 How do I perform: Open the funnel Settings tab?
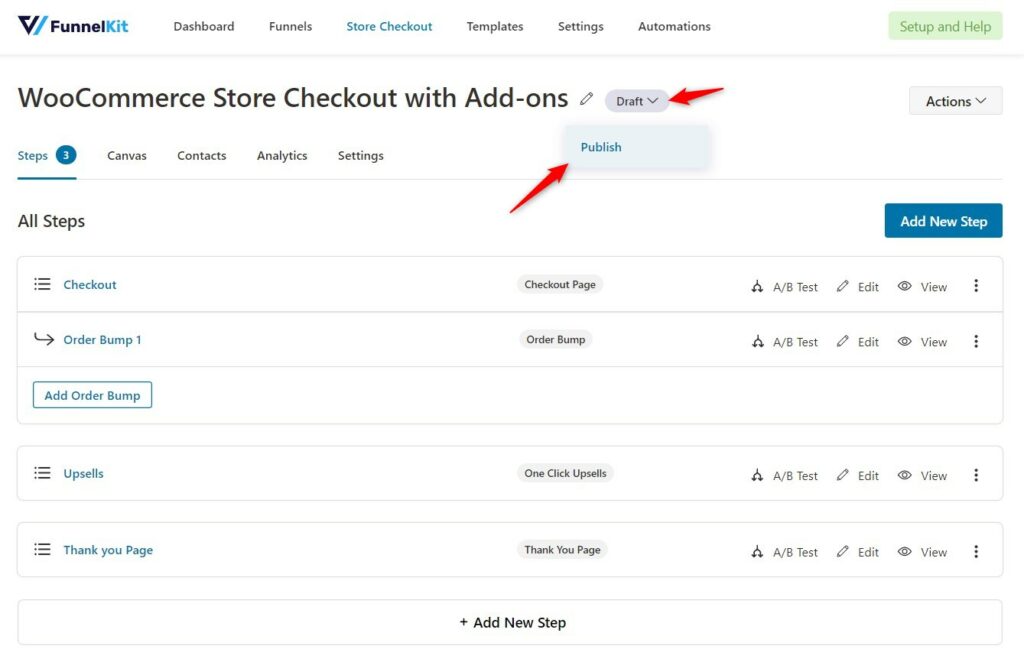[360, 155]
